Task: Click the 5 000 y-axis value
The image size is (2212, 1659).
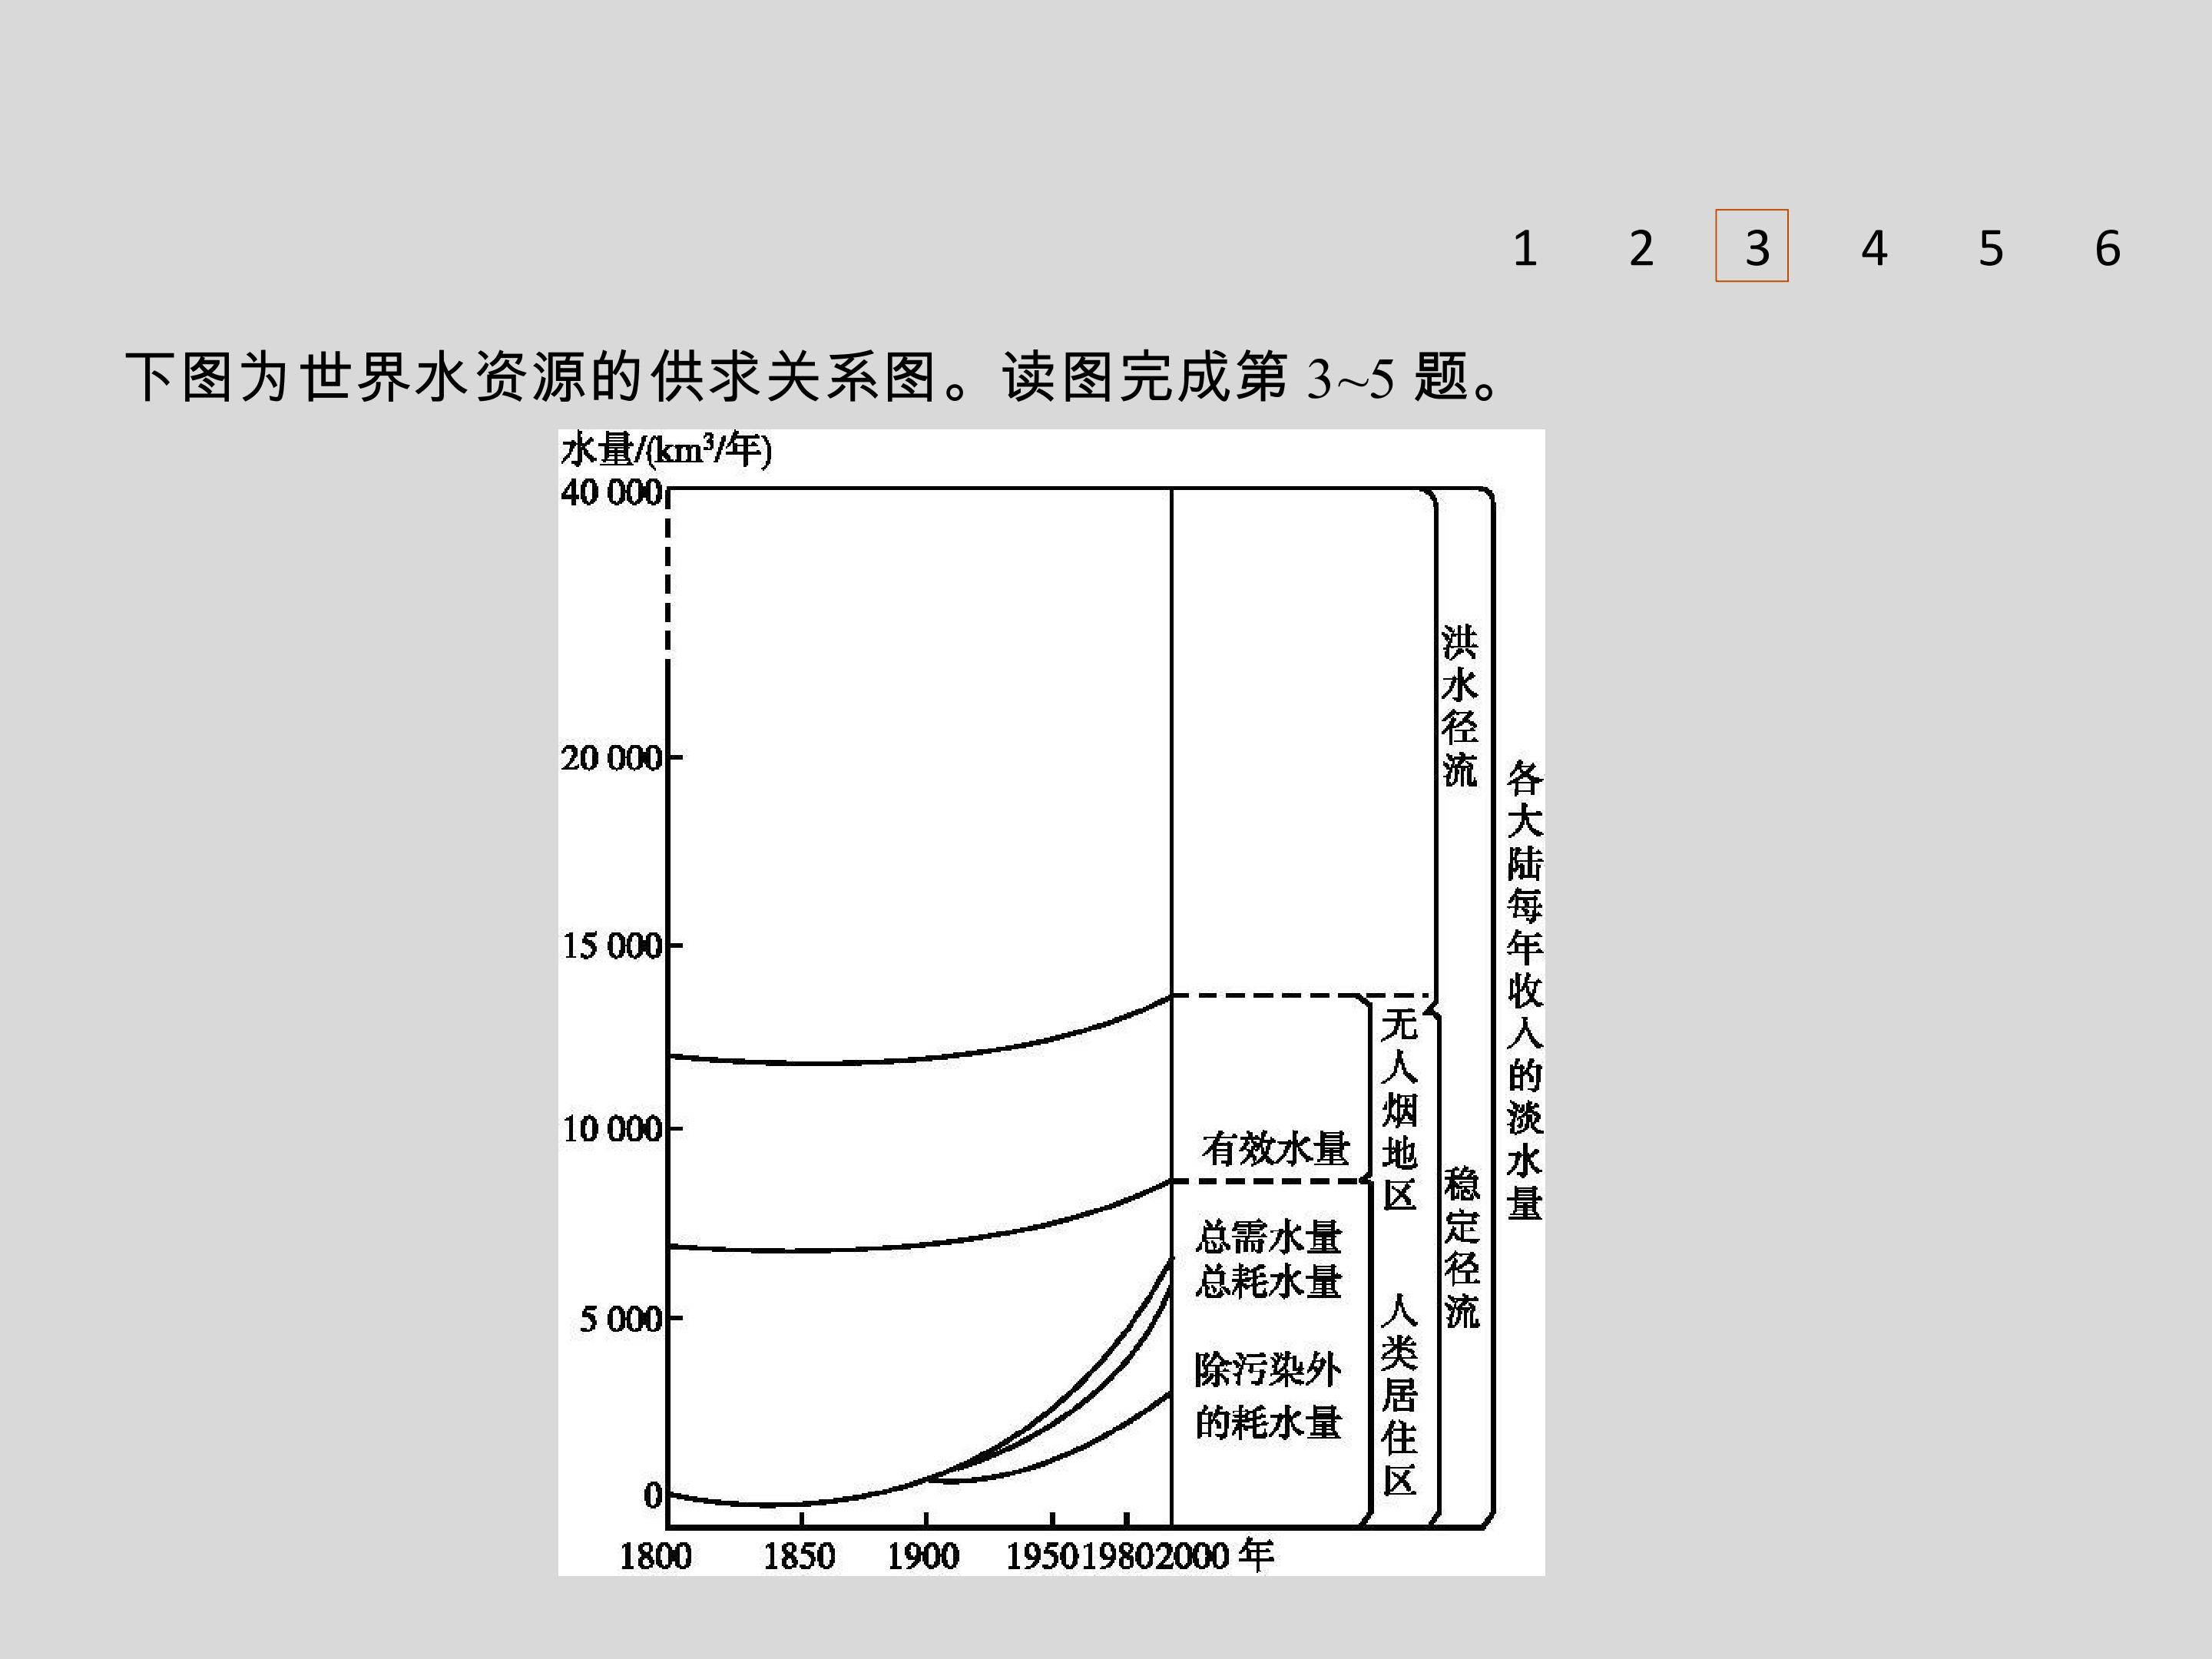Action: pyautogui.click(x=621, y=1320)
